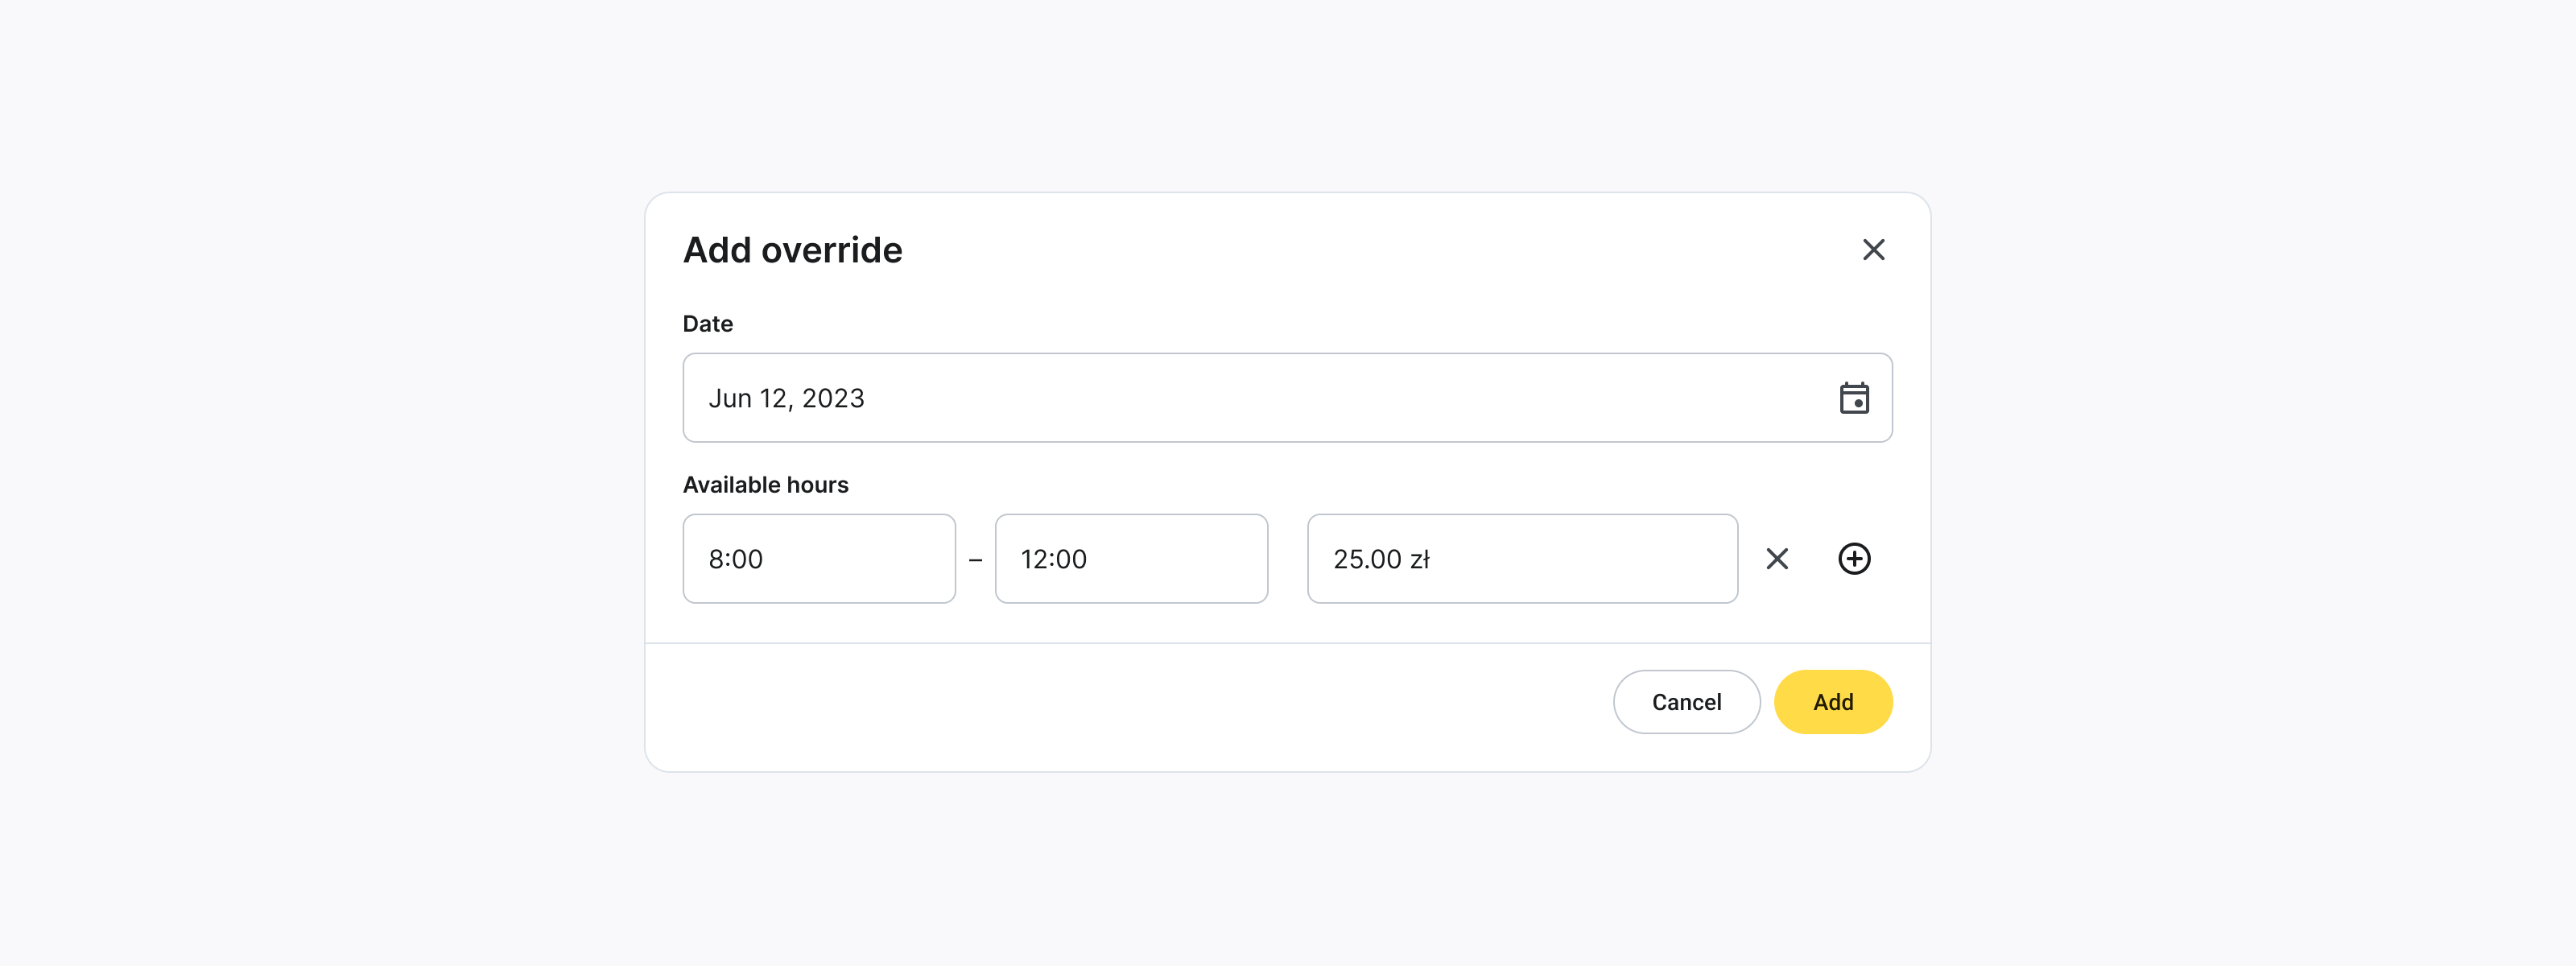2576x966 pixels.
Task: Select the "Jun 12, 2023" date text
Action: [x=786, y=398]
